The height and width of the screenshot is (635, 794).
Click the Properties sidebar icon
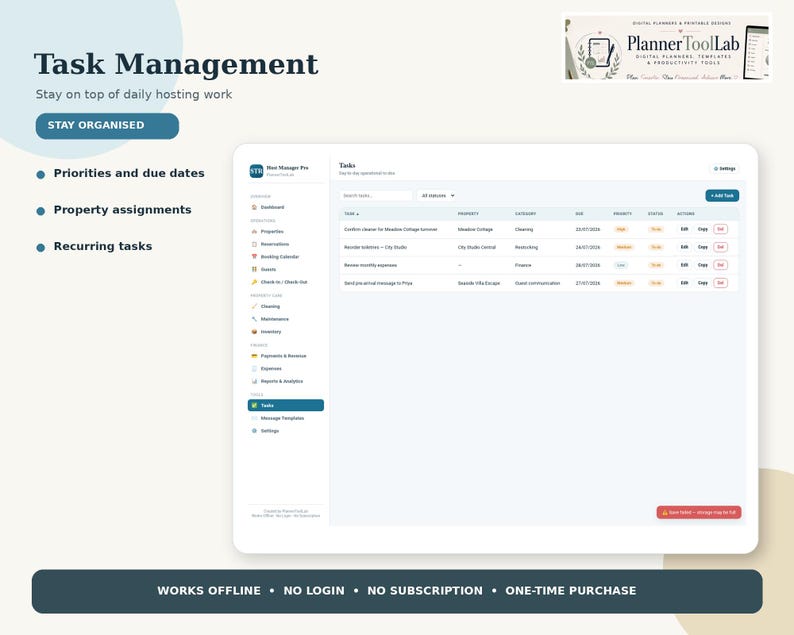click(254, 231)
